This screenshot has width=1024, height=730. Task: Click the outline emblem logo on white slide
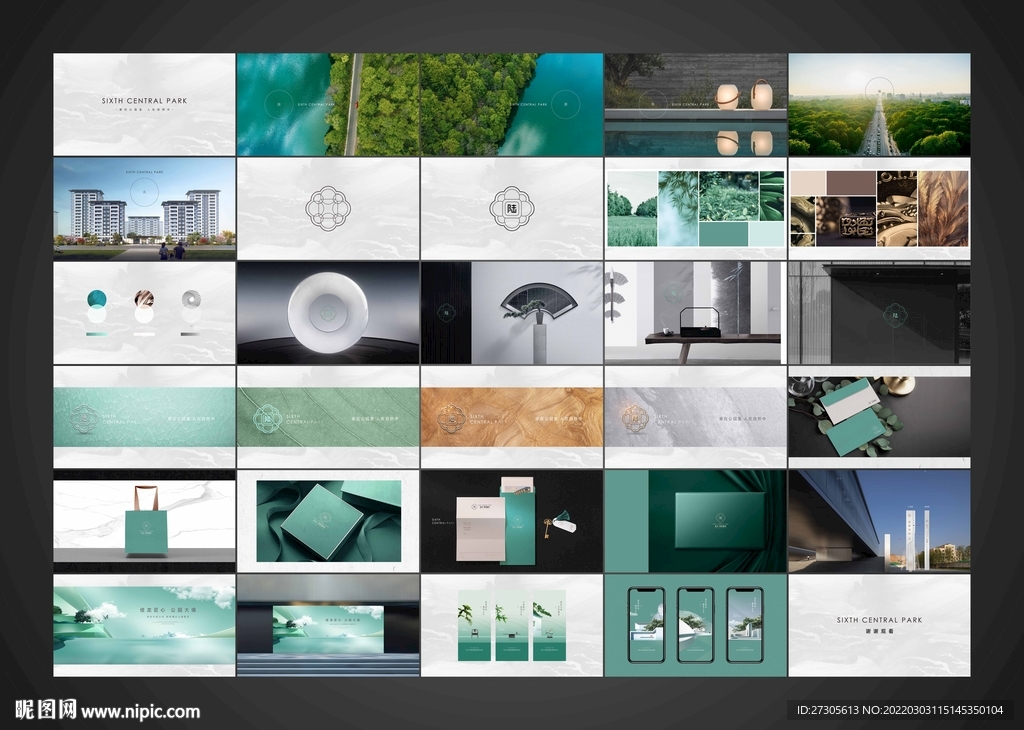328,209
